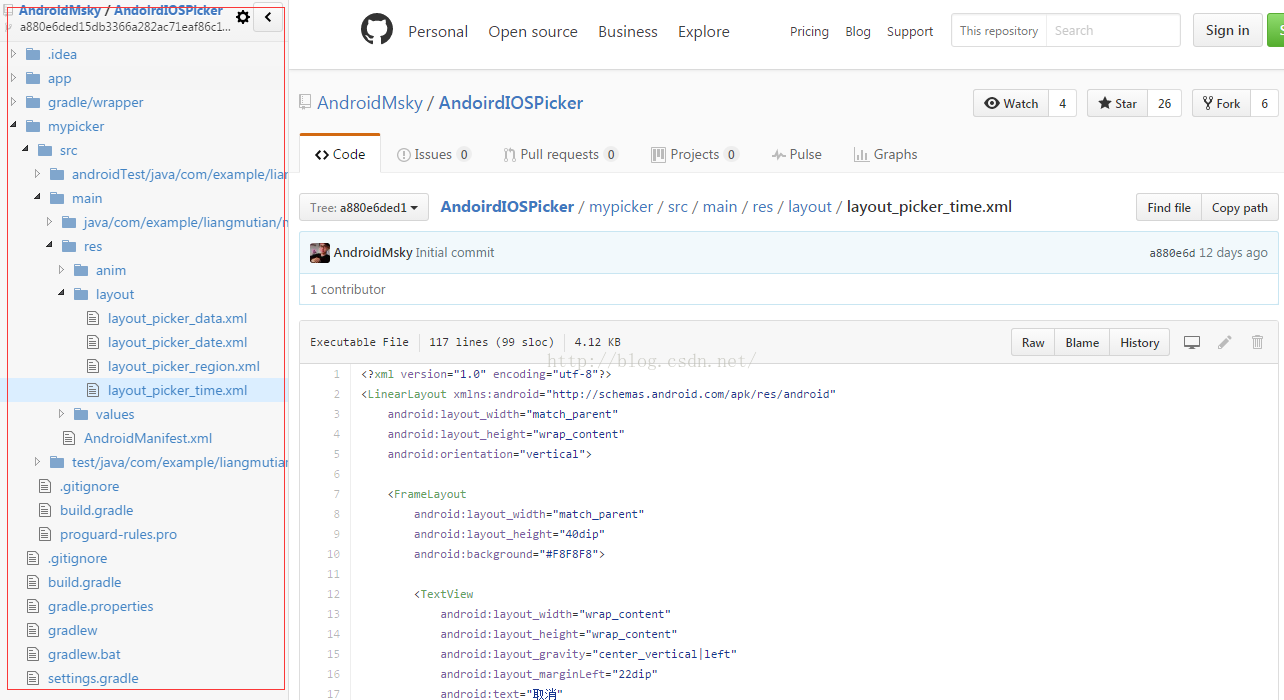Screen dimensions: 1284x700
Task: Click the pencil edit file icon
Action: [1225, 342]
